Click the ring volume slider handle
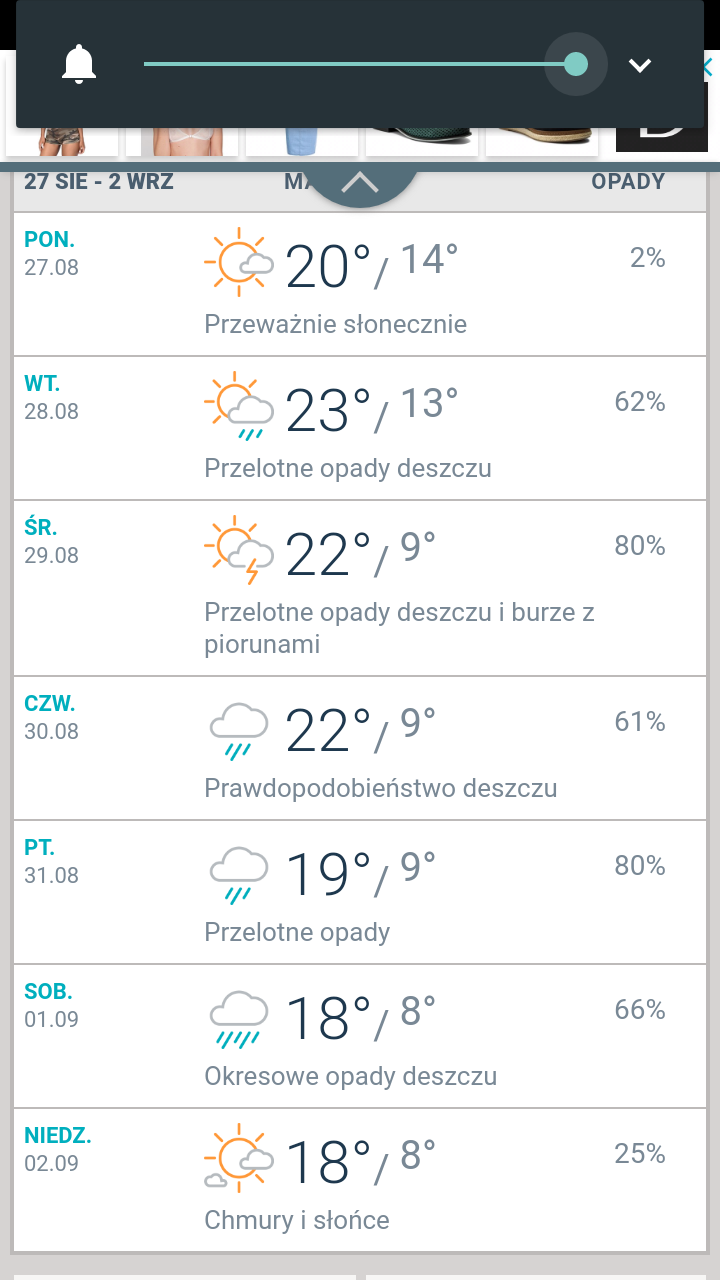Image resolution: width=720 pixels, height=1280 pixels. tap(575, 65)
